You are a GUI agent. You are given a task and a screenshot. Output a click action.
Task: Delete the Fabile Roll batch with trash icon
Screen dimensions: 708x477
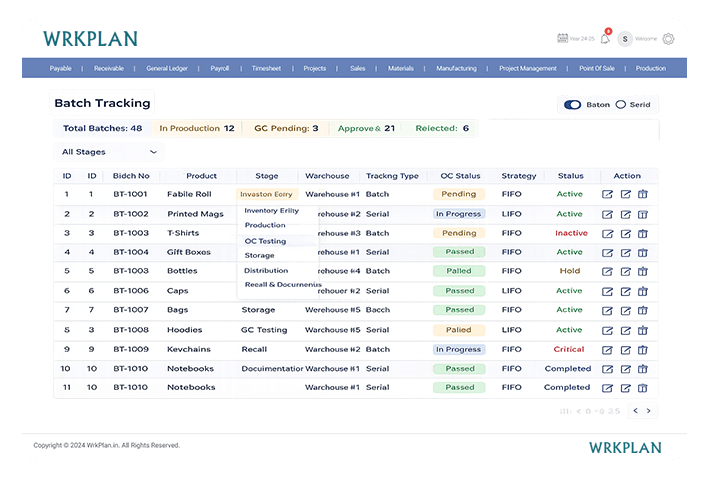(643, 194)
